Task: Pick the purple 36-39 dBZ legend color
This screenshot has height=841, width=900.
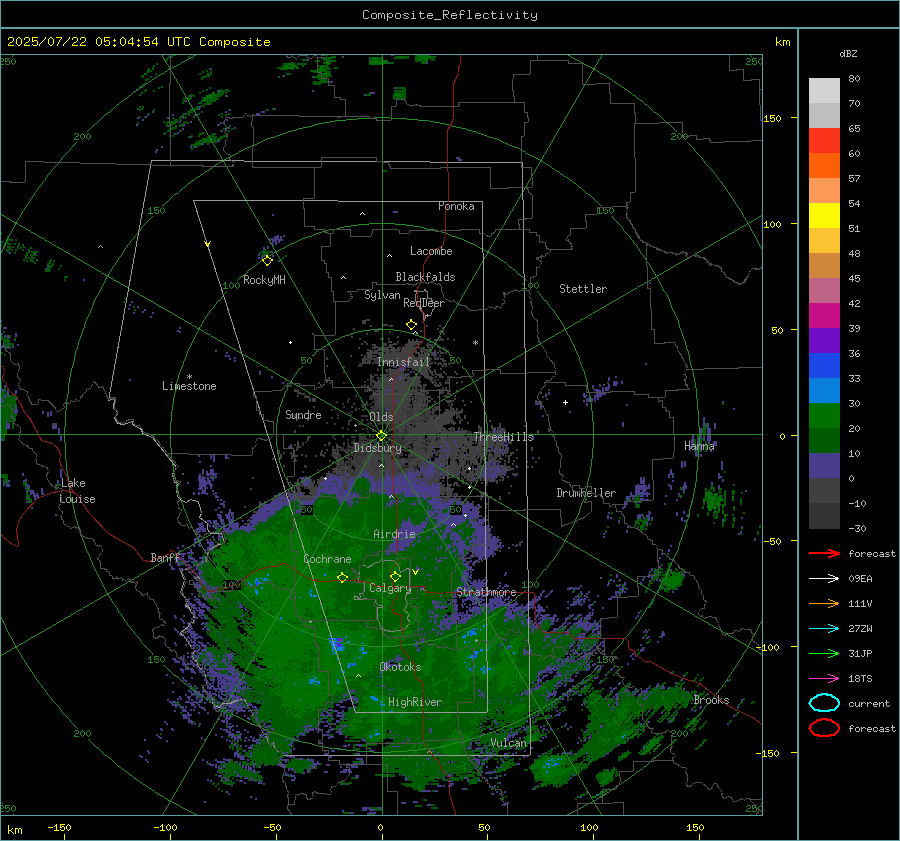Action: 824,341
